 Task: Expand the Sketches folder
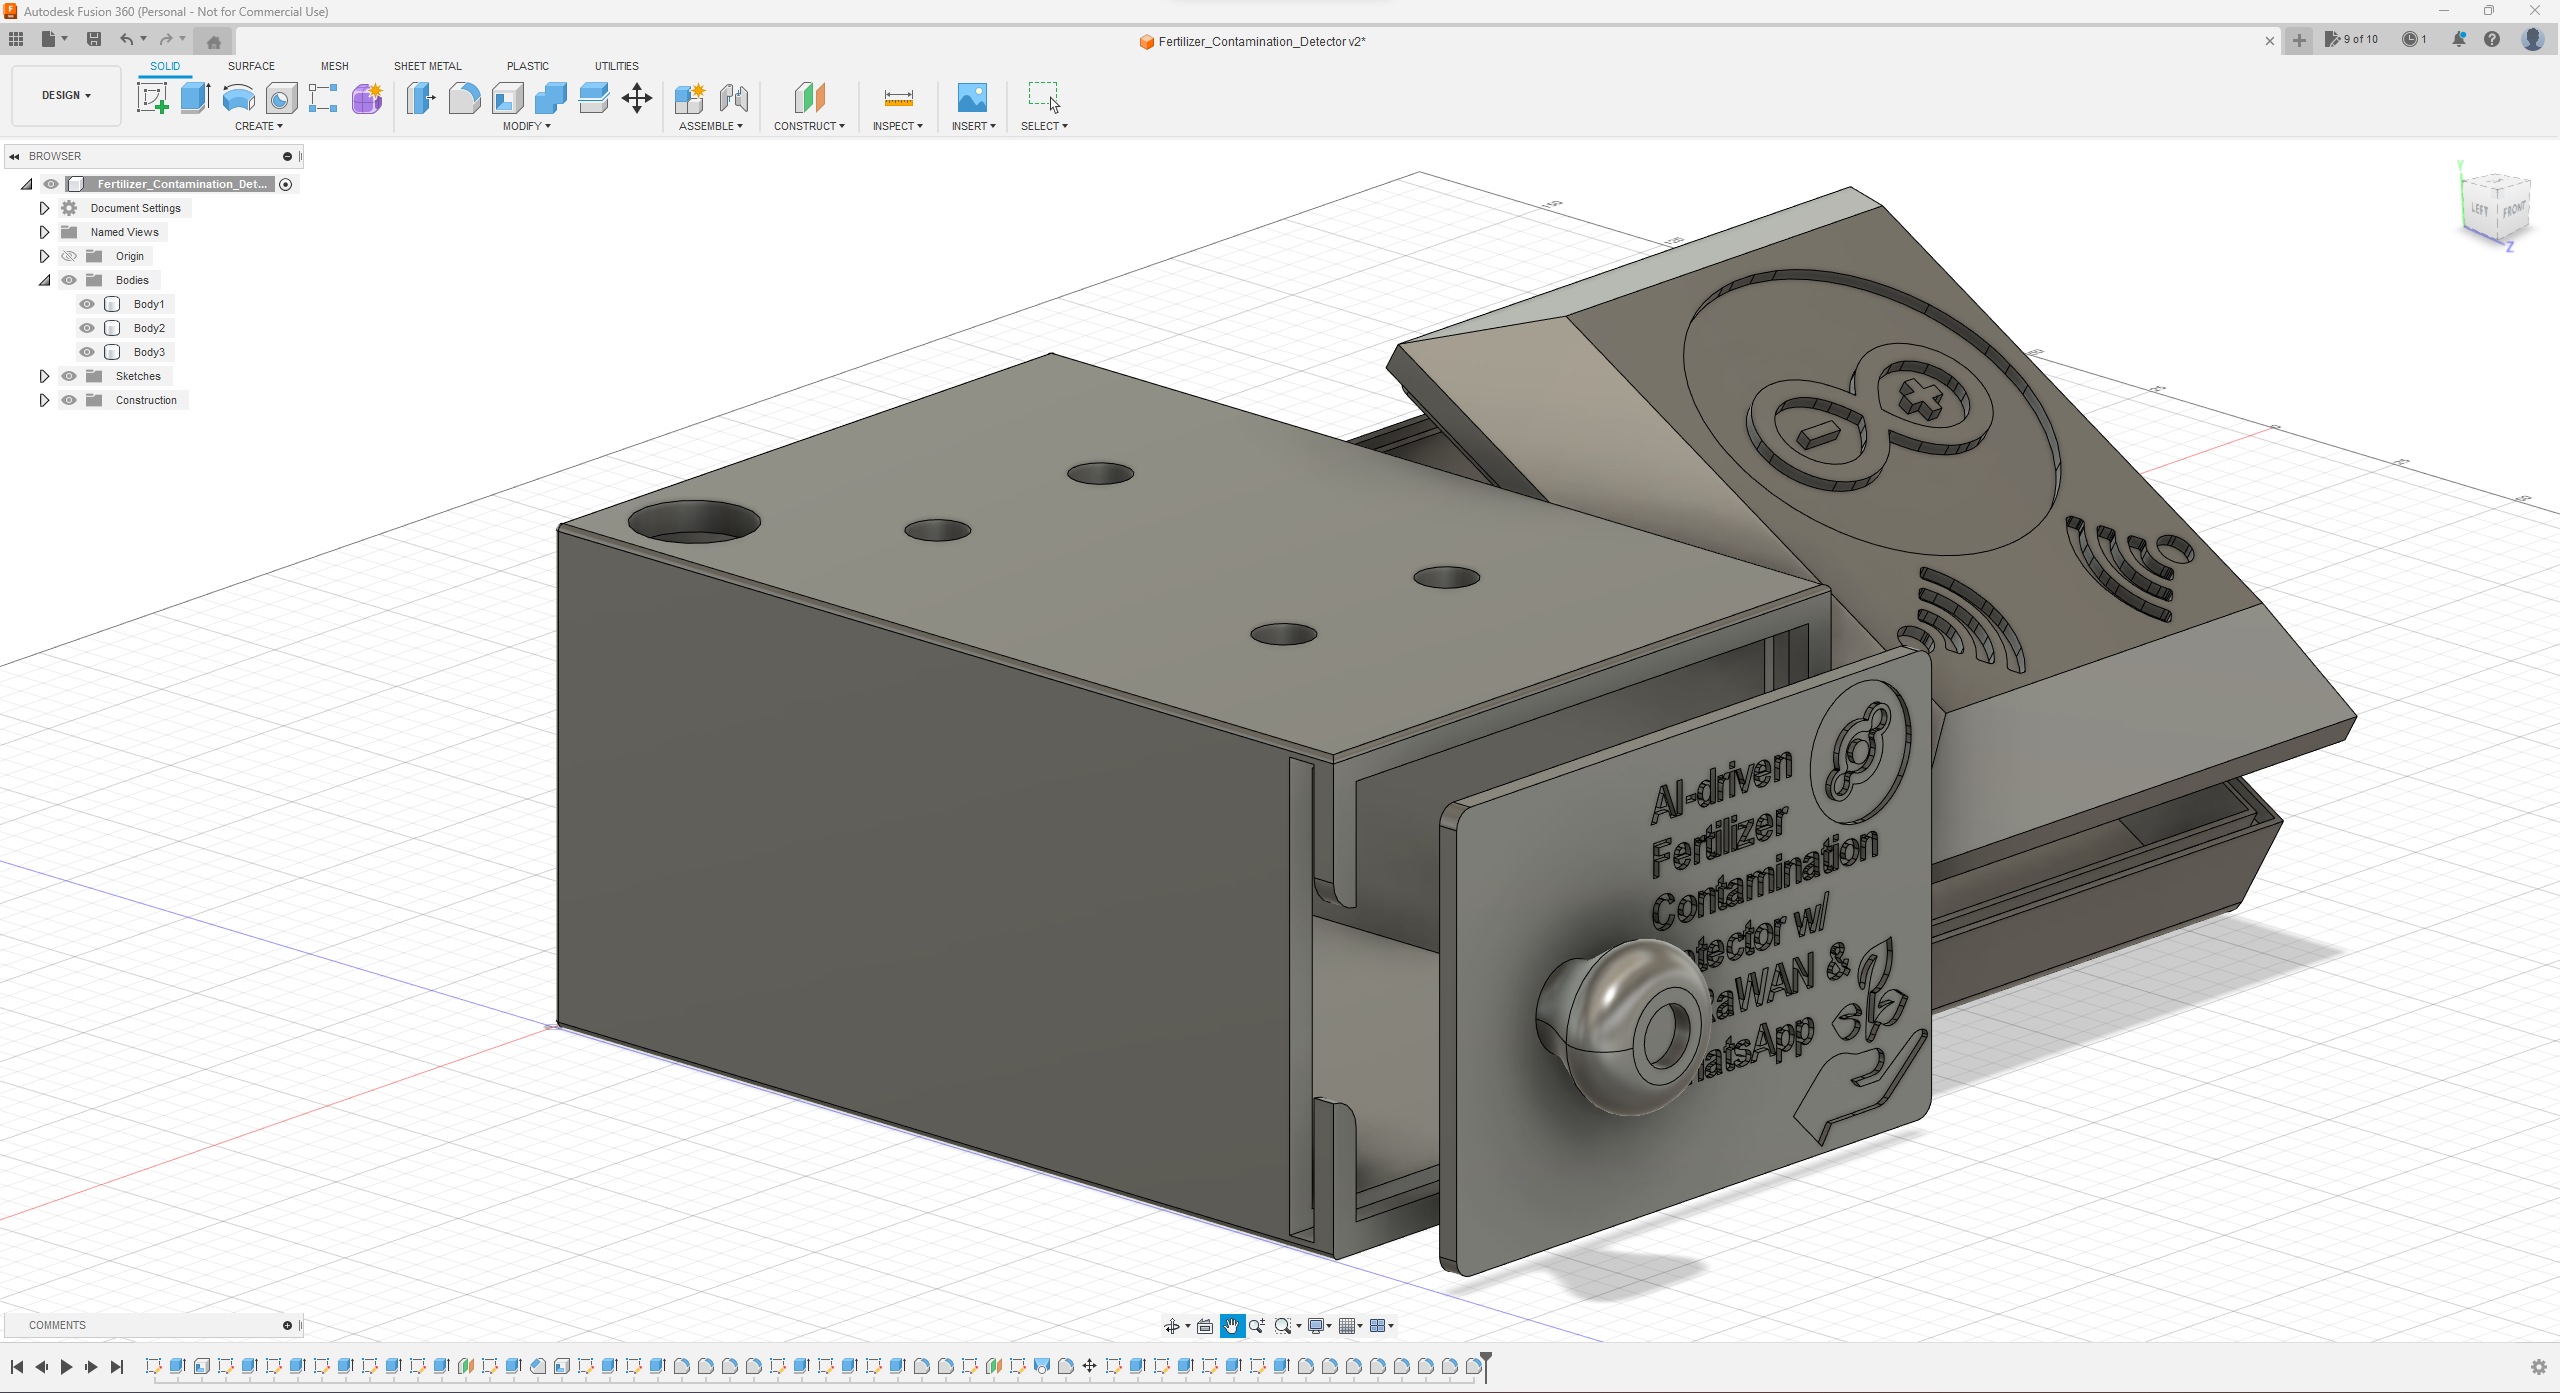44,376
